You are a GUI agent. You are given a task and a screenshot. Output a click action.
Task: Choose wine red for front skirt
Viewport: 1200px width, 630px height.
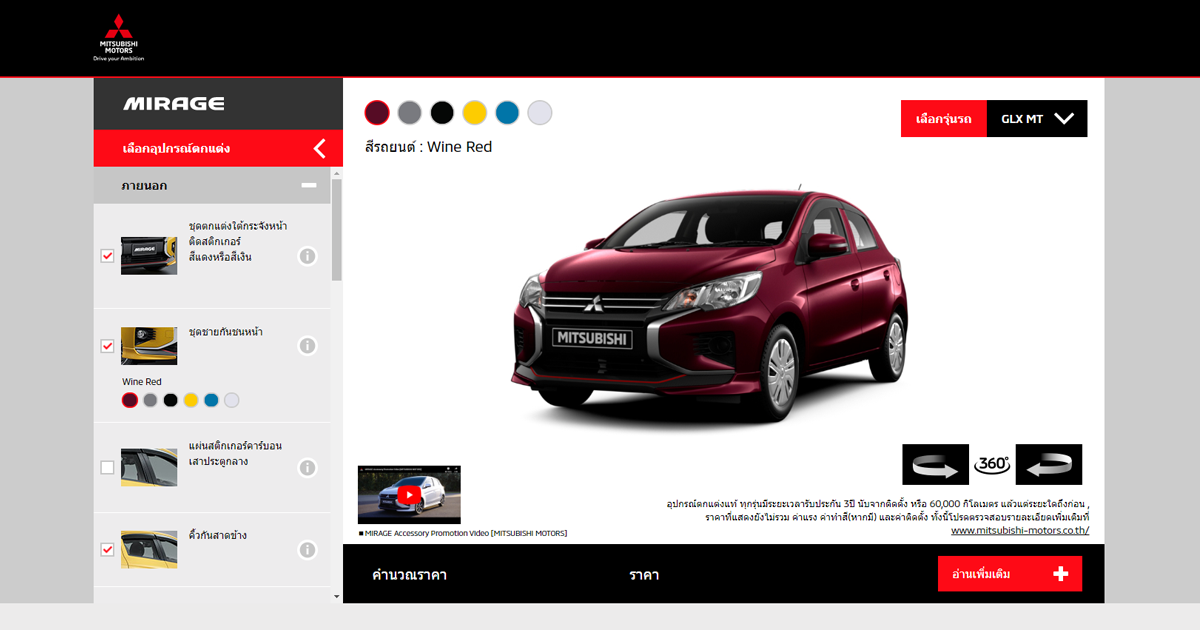coord(130,400)
